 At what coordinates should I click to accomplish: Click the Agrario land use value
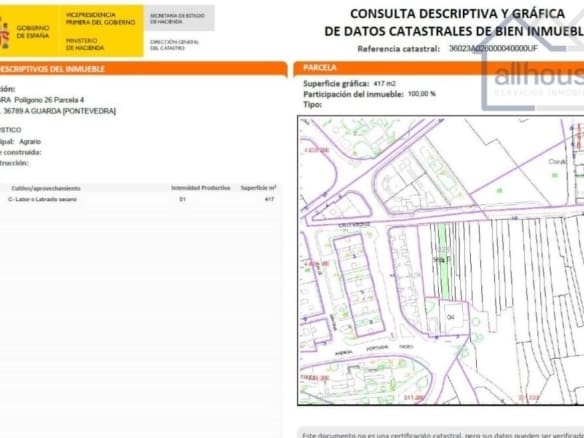[x=30, y=142]
